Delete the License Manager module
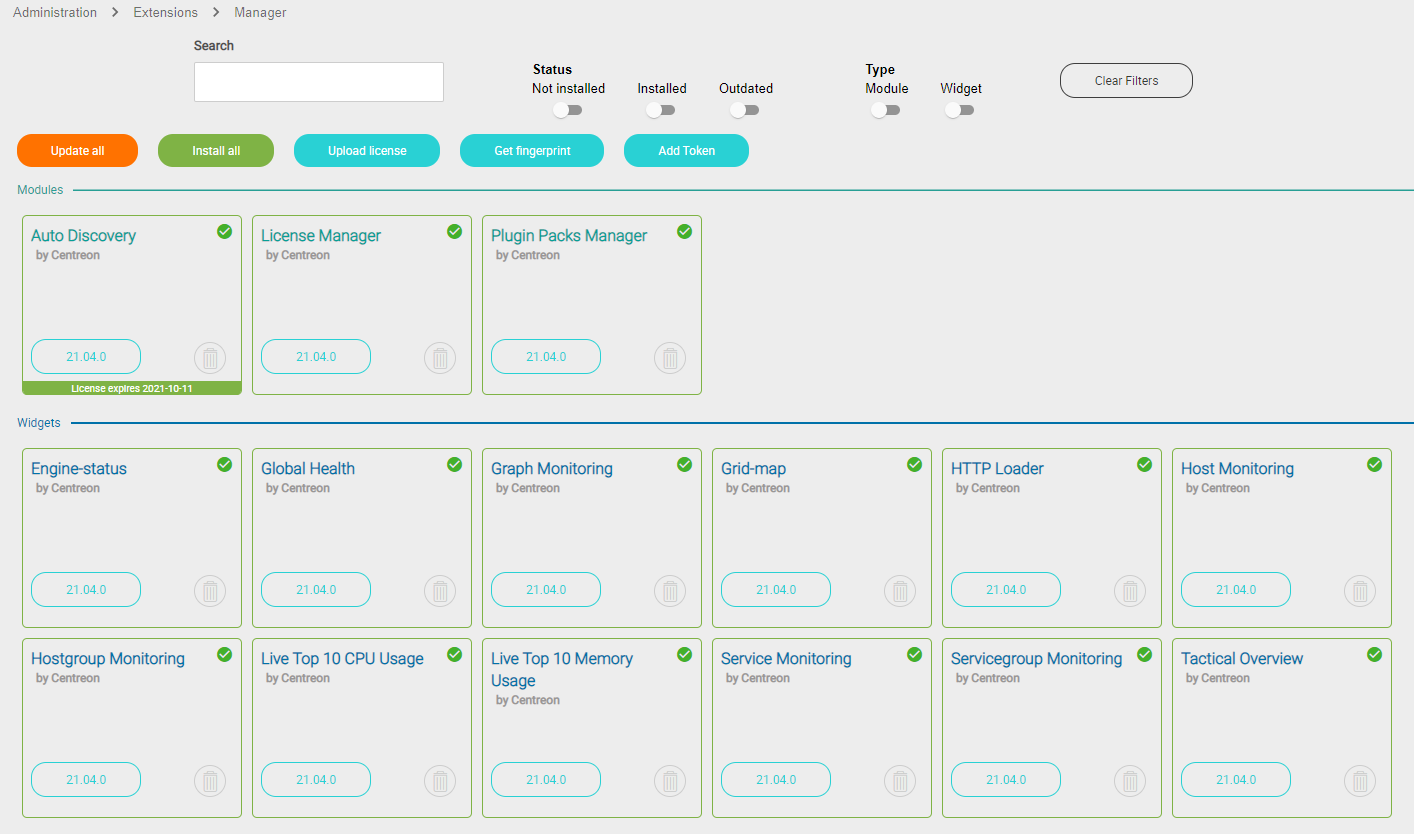This screenshot has height=834, width=1414. 440,357
